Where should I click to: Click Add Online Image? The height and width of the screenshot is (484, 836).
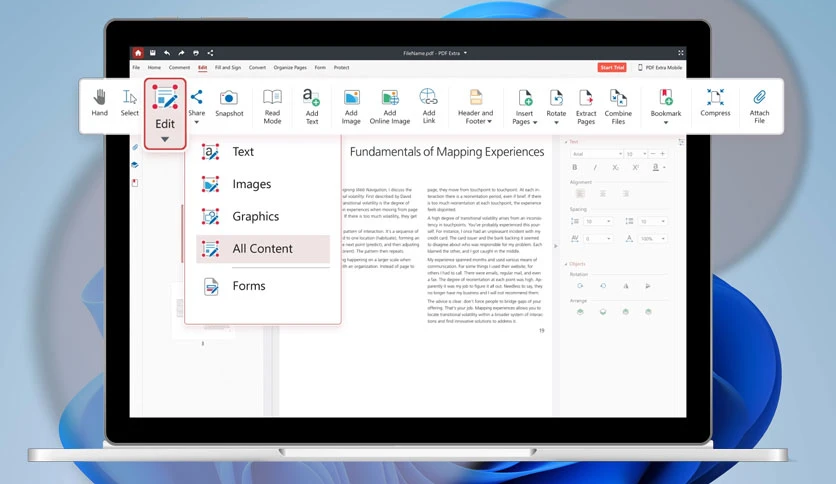[x=390, y=107]
